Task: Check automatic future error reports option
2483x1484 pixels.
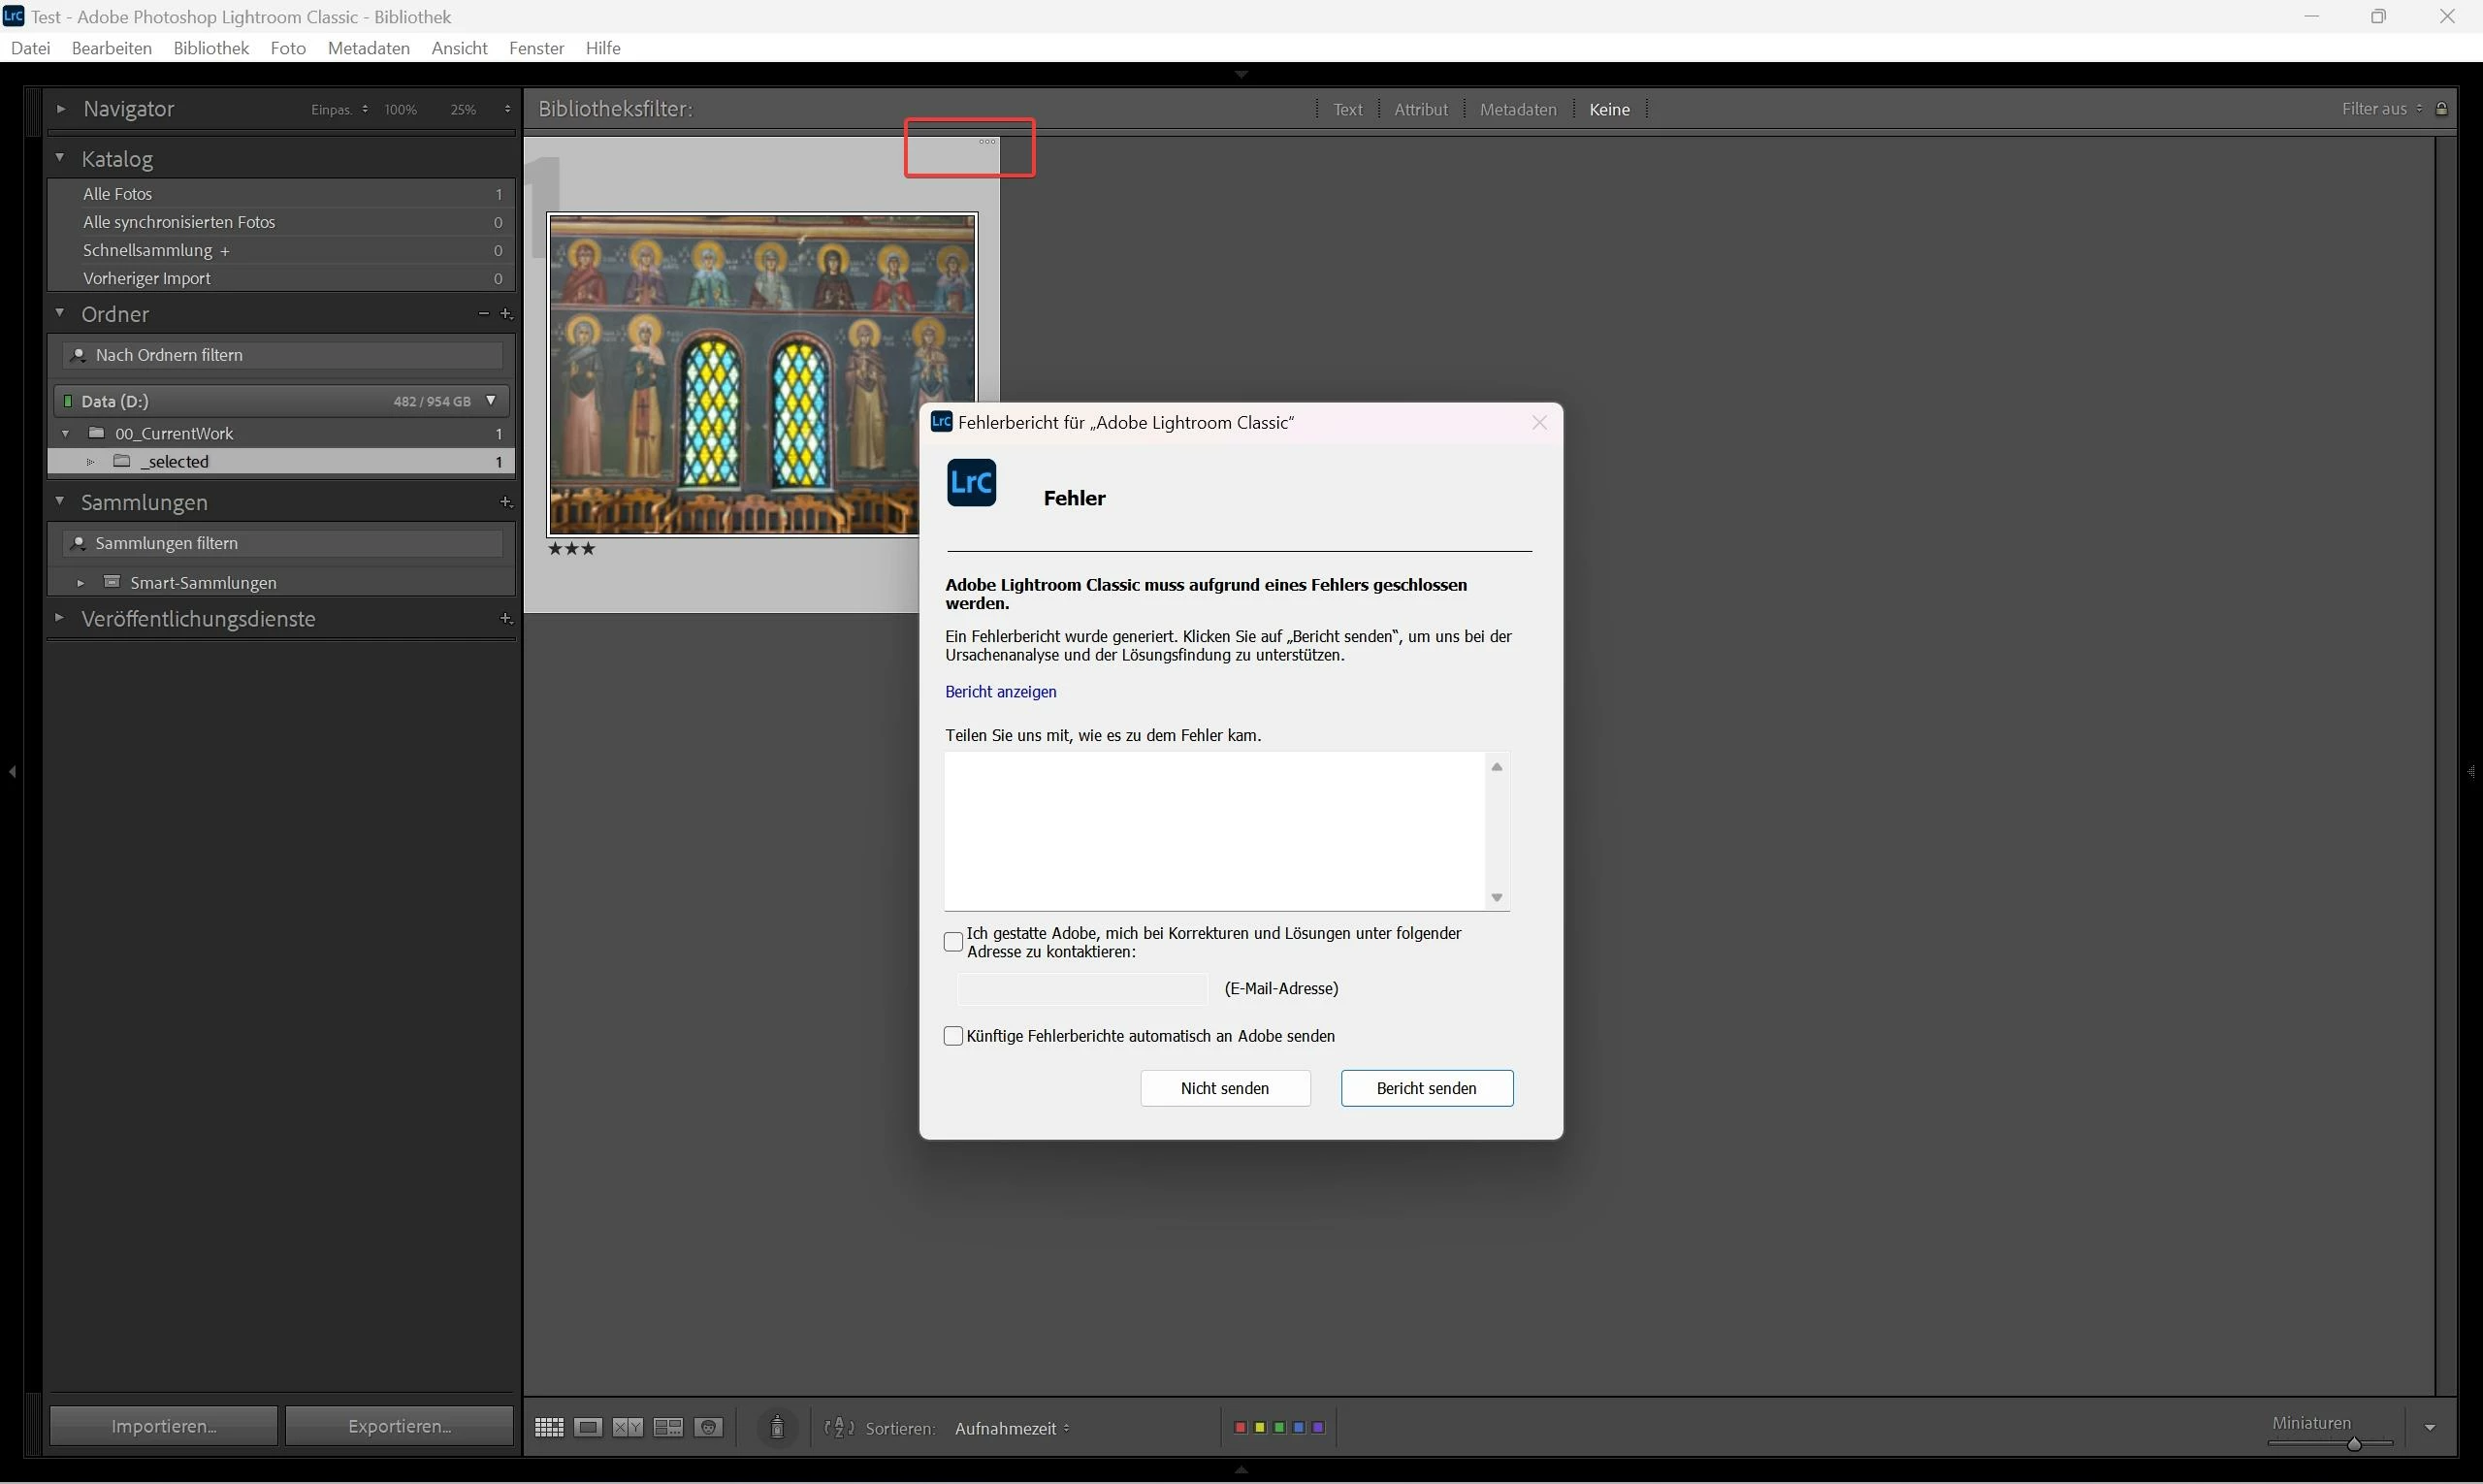Action: [x=953, y=1036]
